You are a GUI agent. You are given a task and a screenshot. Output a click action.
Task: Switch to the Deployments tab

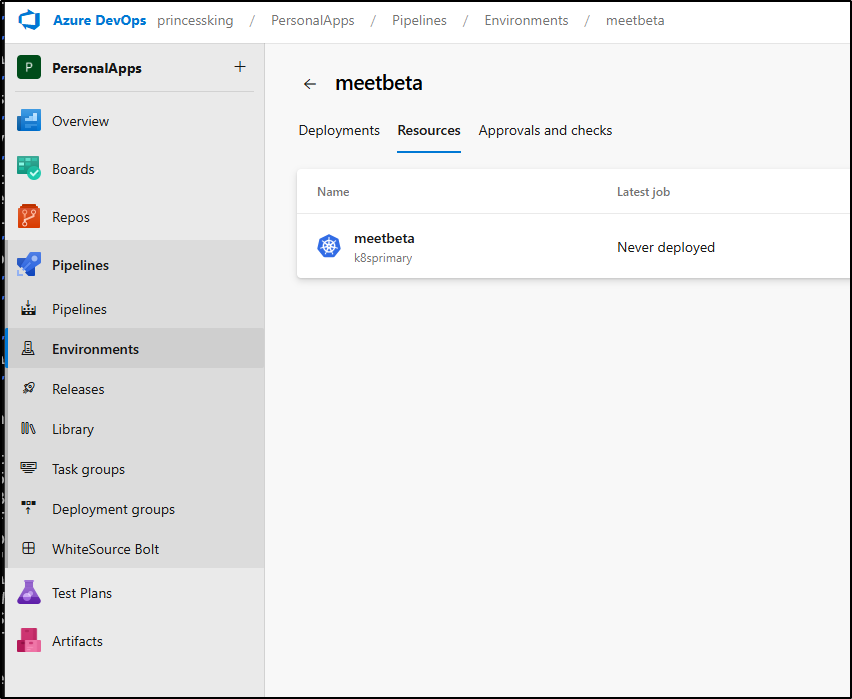[x=339, y=130]
